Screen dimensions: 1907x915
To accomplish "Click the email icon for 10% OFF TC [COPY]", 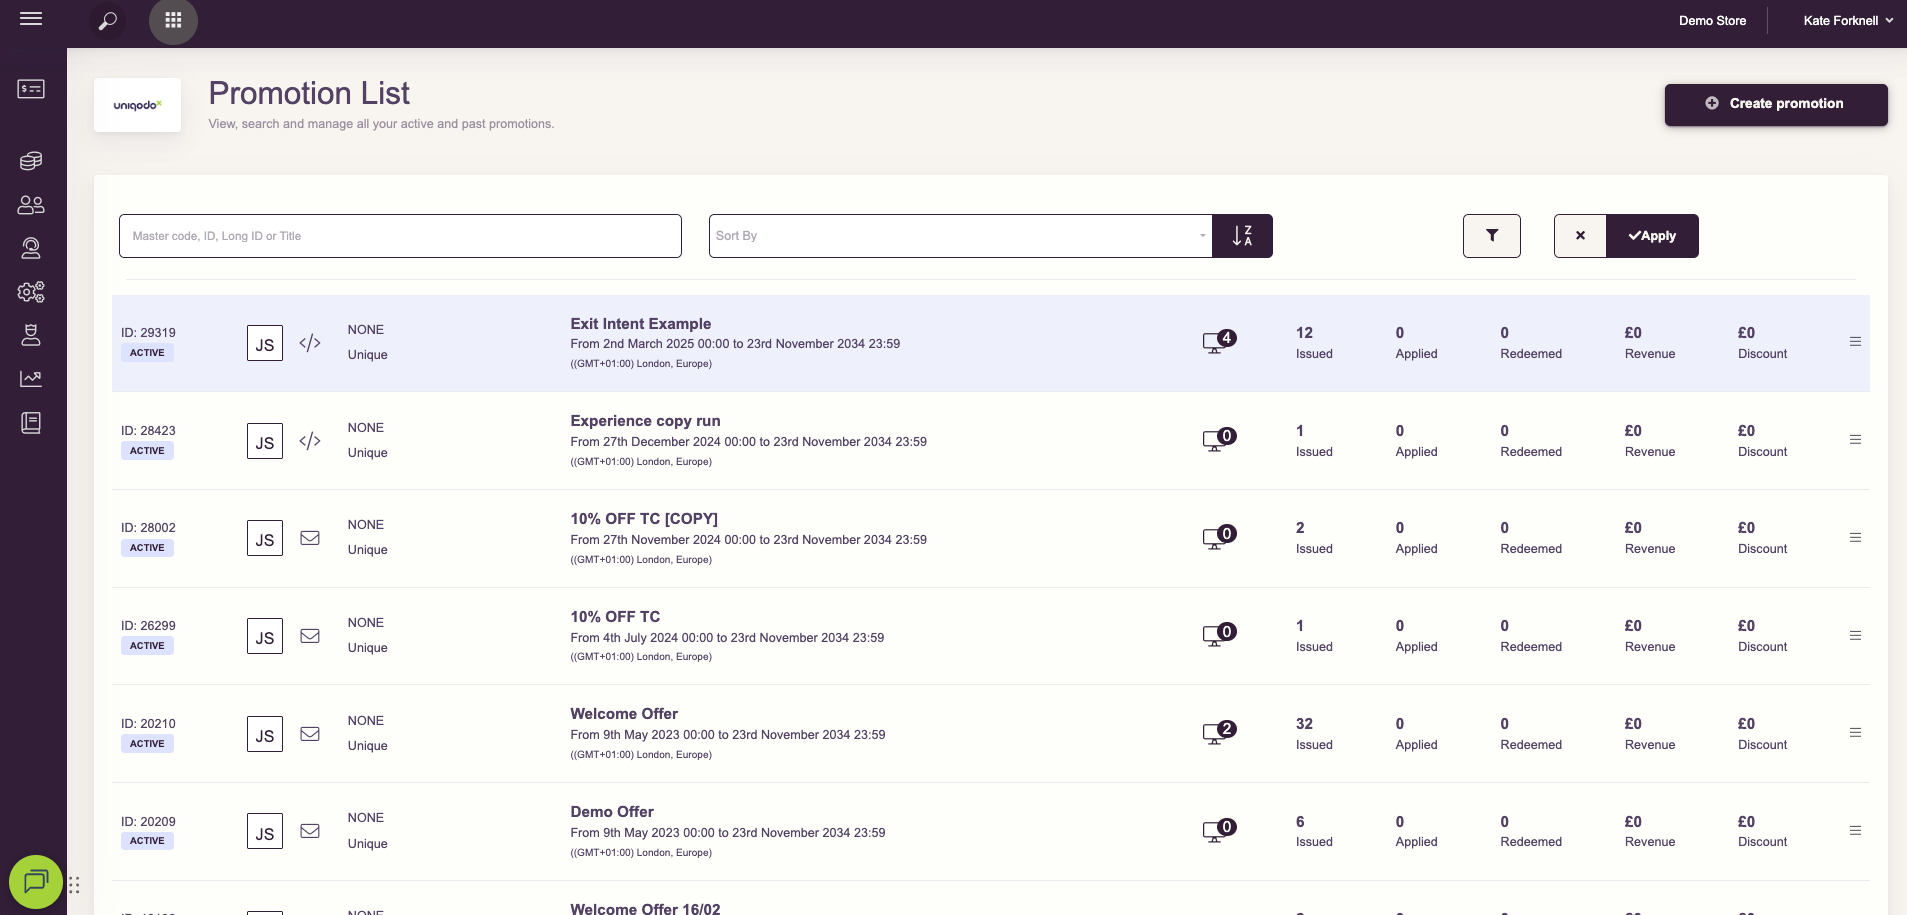I will click(x=310, y=538).
